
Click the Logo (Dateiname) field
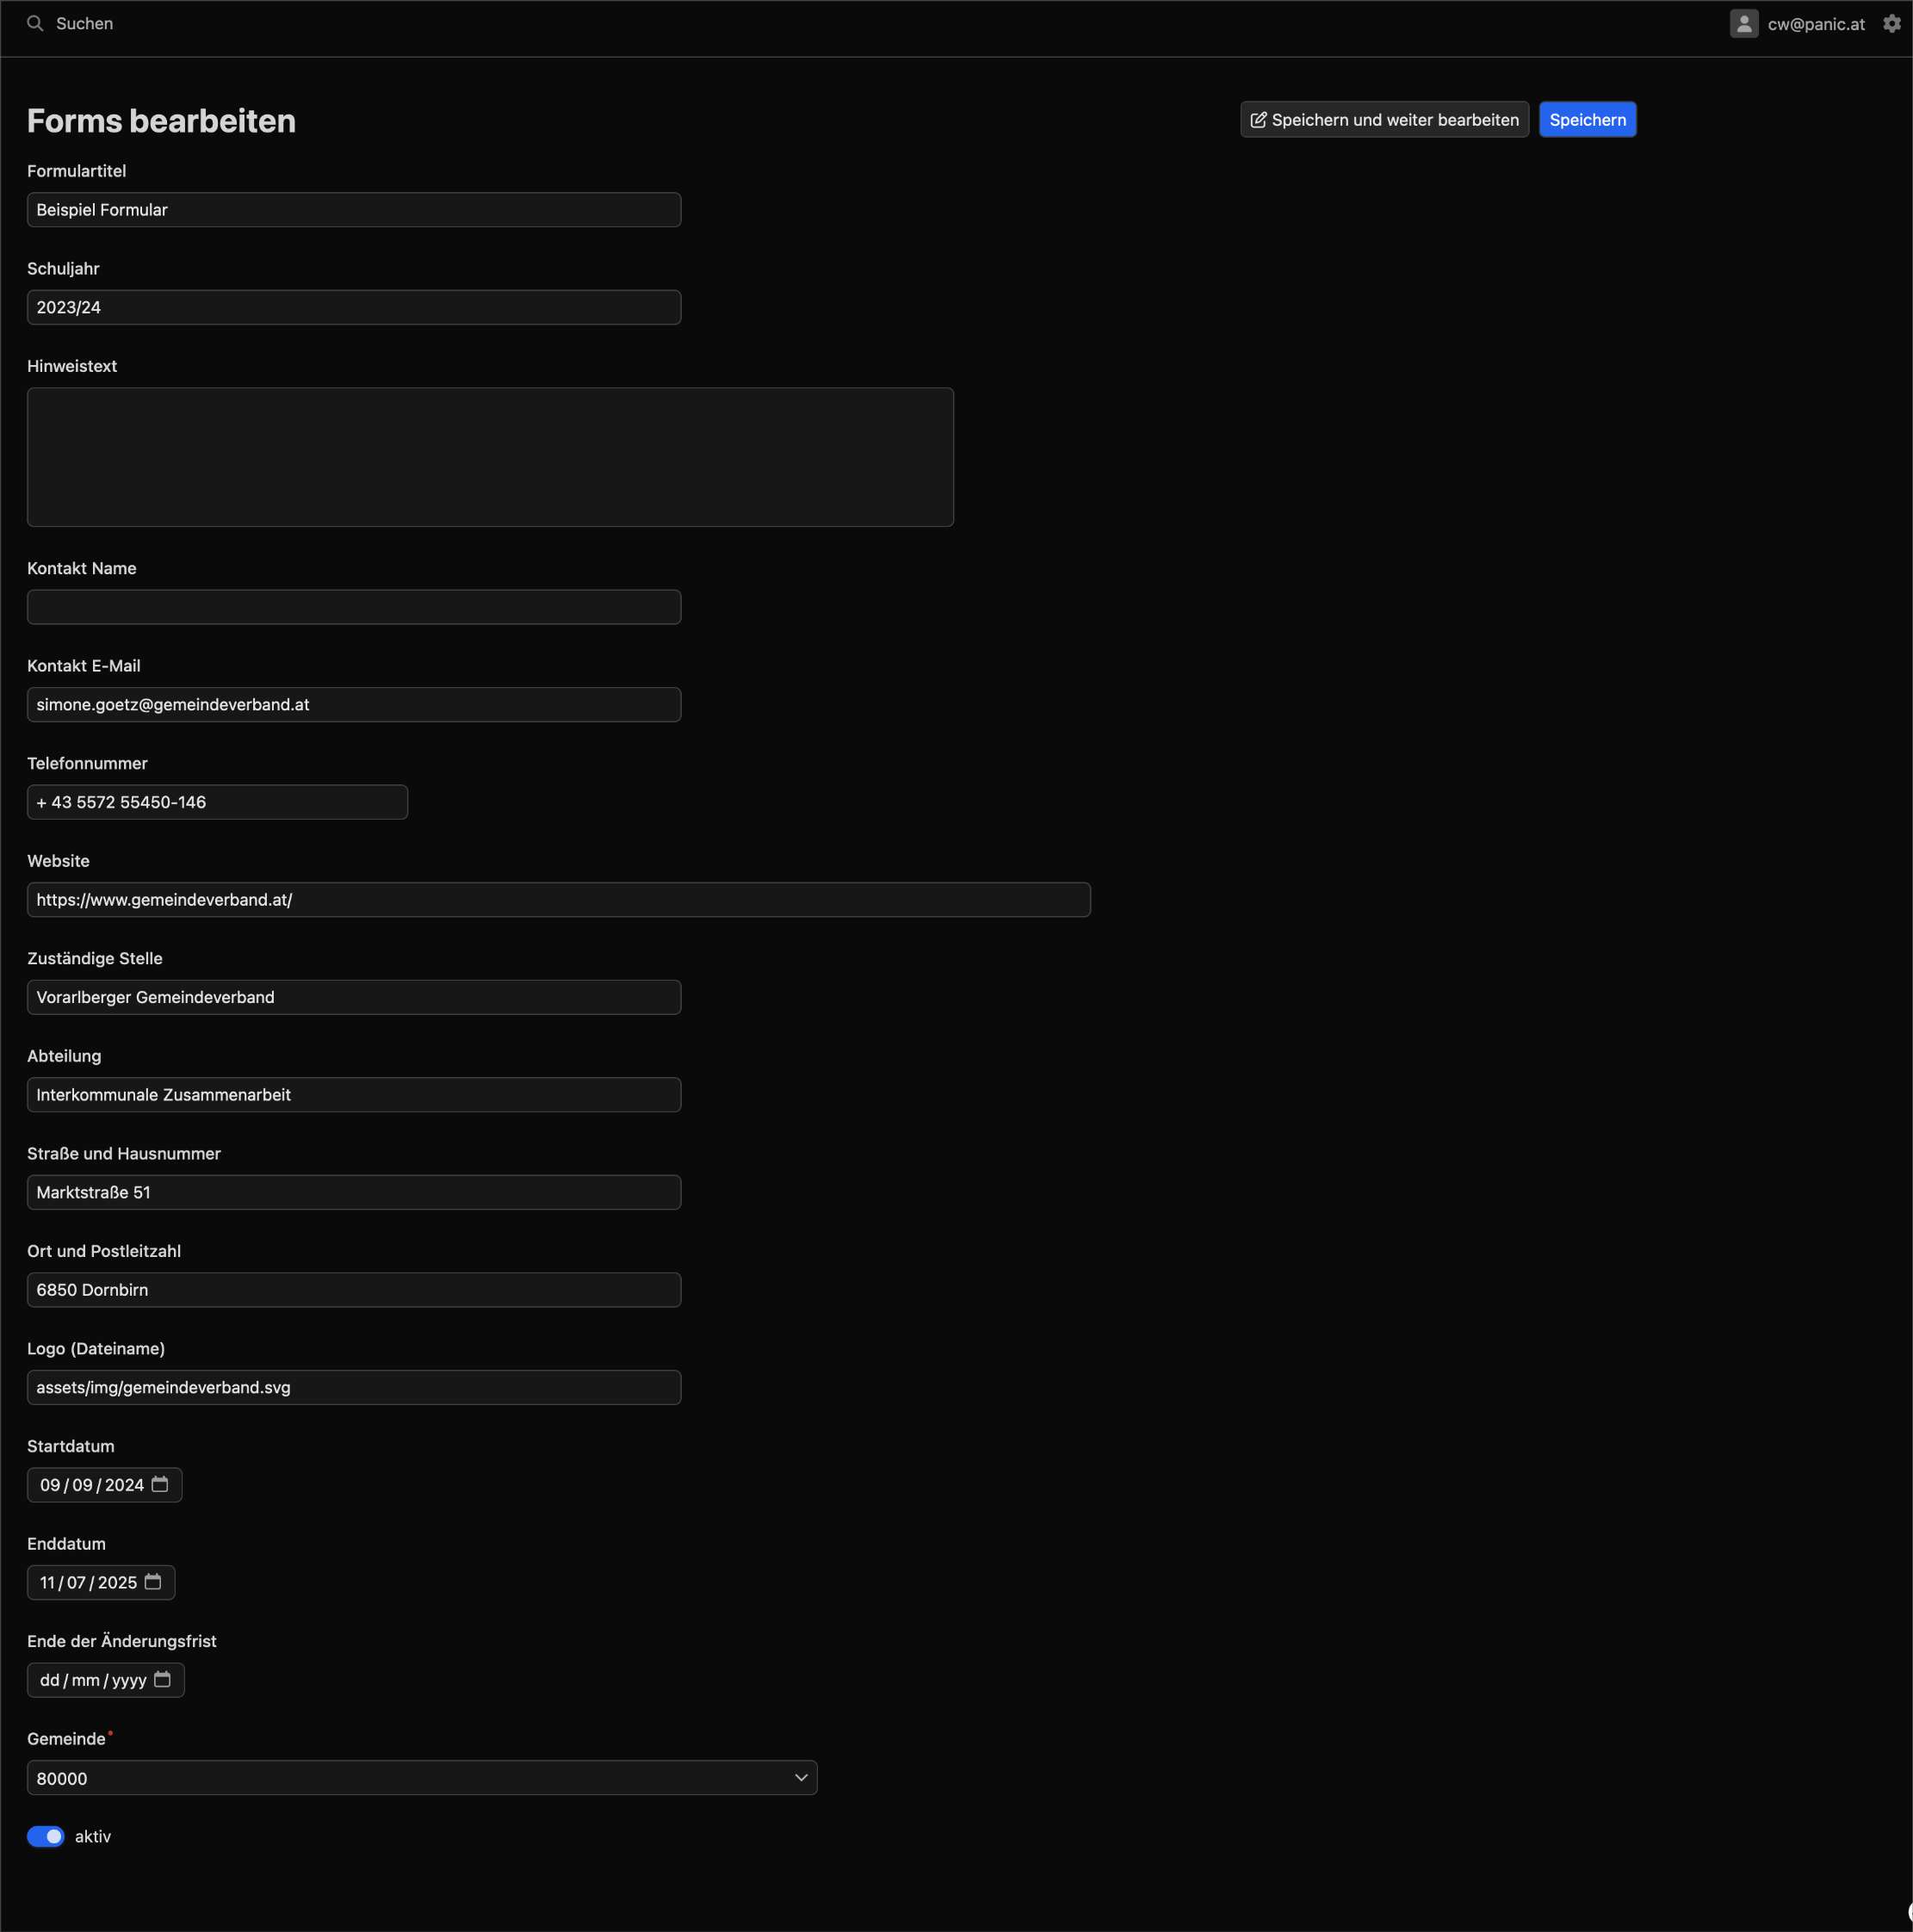[x=354, y=1387]
